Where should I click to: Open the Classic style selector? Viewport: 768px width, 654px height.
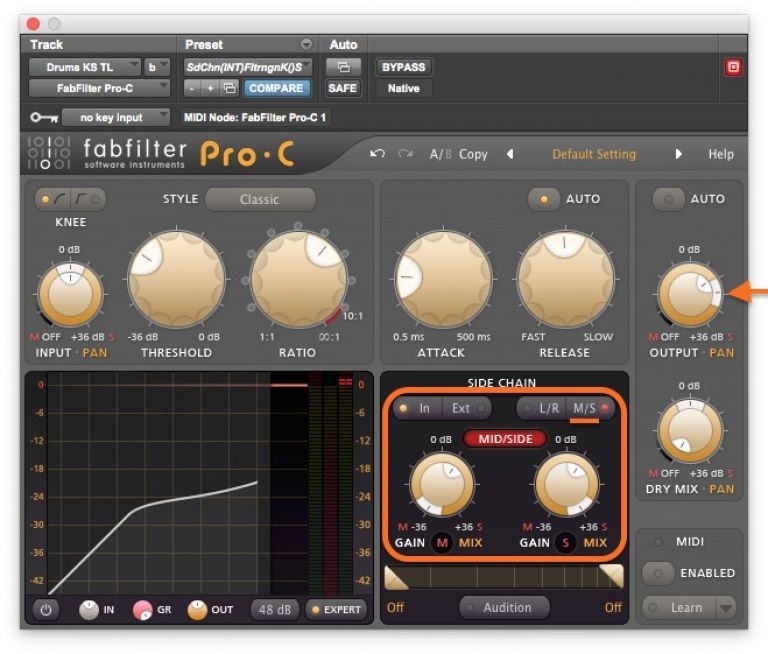260,199
